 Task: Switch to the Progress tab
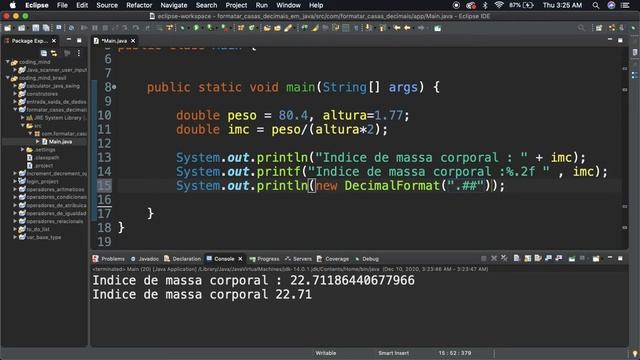click(264, 259)
